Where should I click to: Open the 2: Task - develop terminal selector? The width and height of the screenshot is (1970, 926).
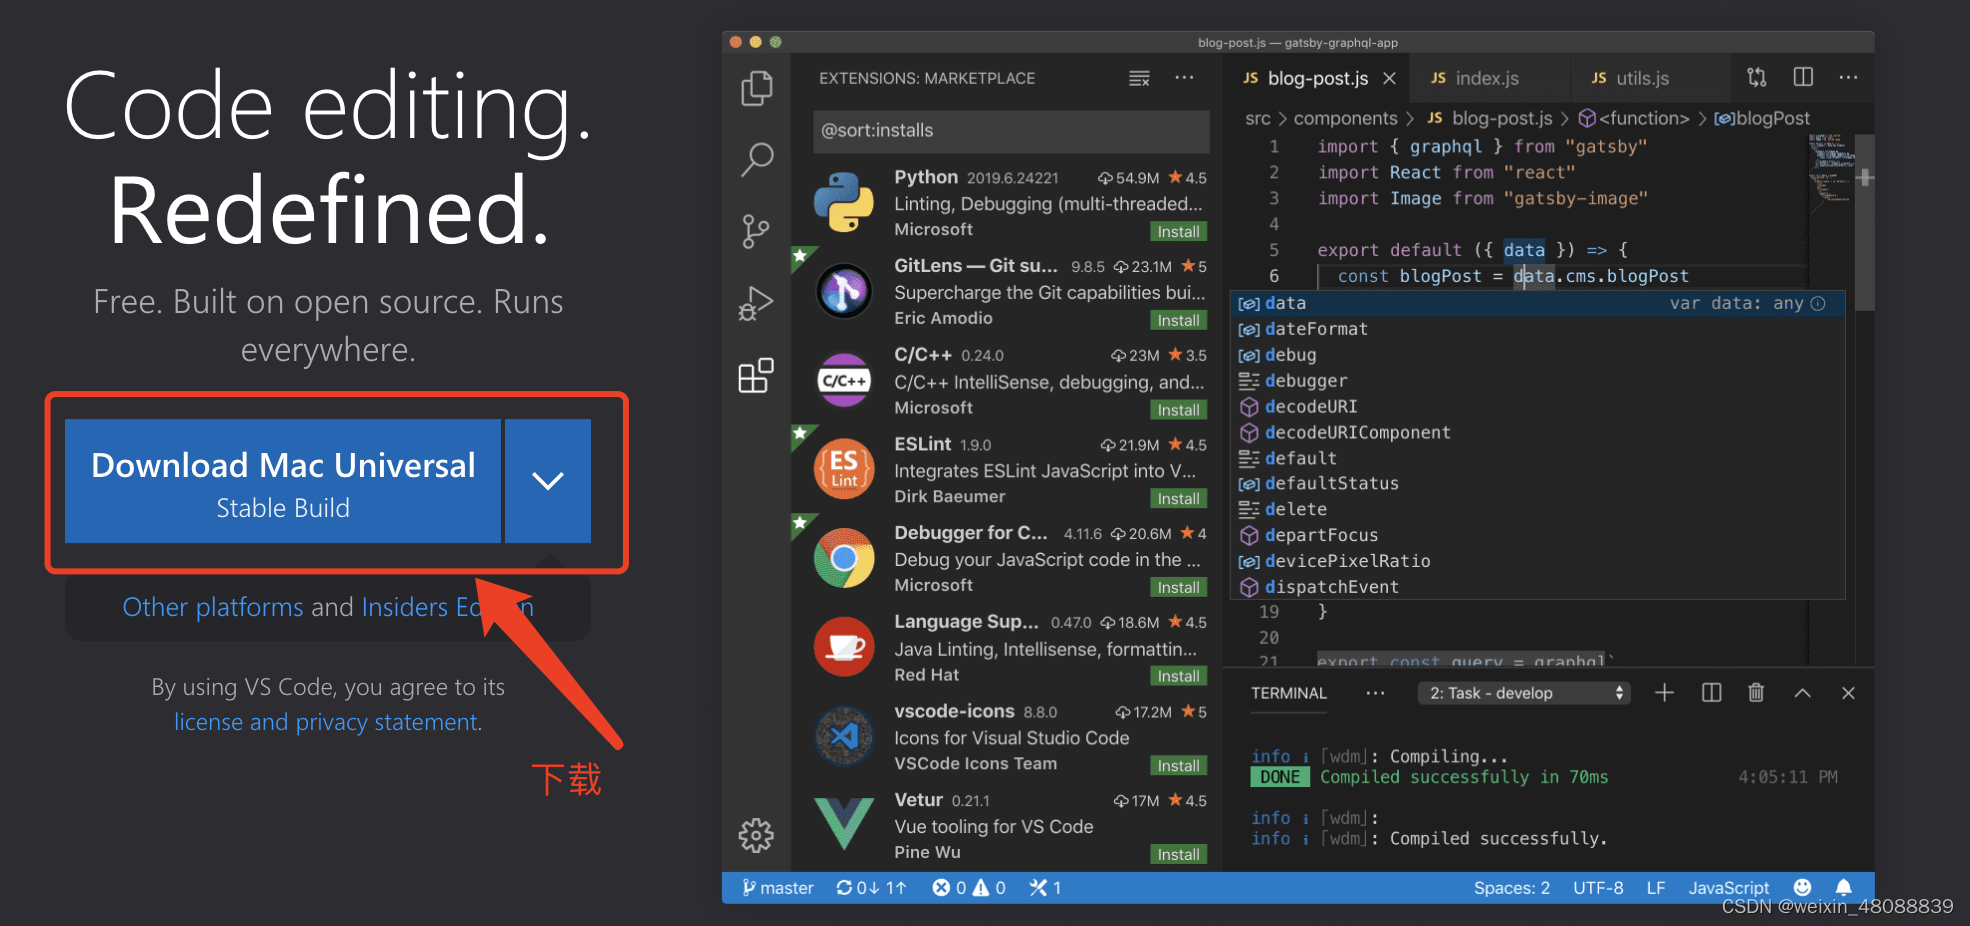pos(1524,693)
